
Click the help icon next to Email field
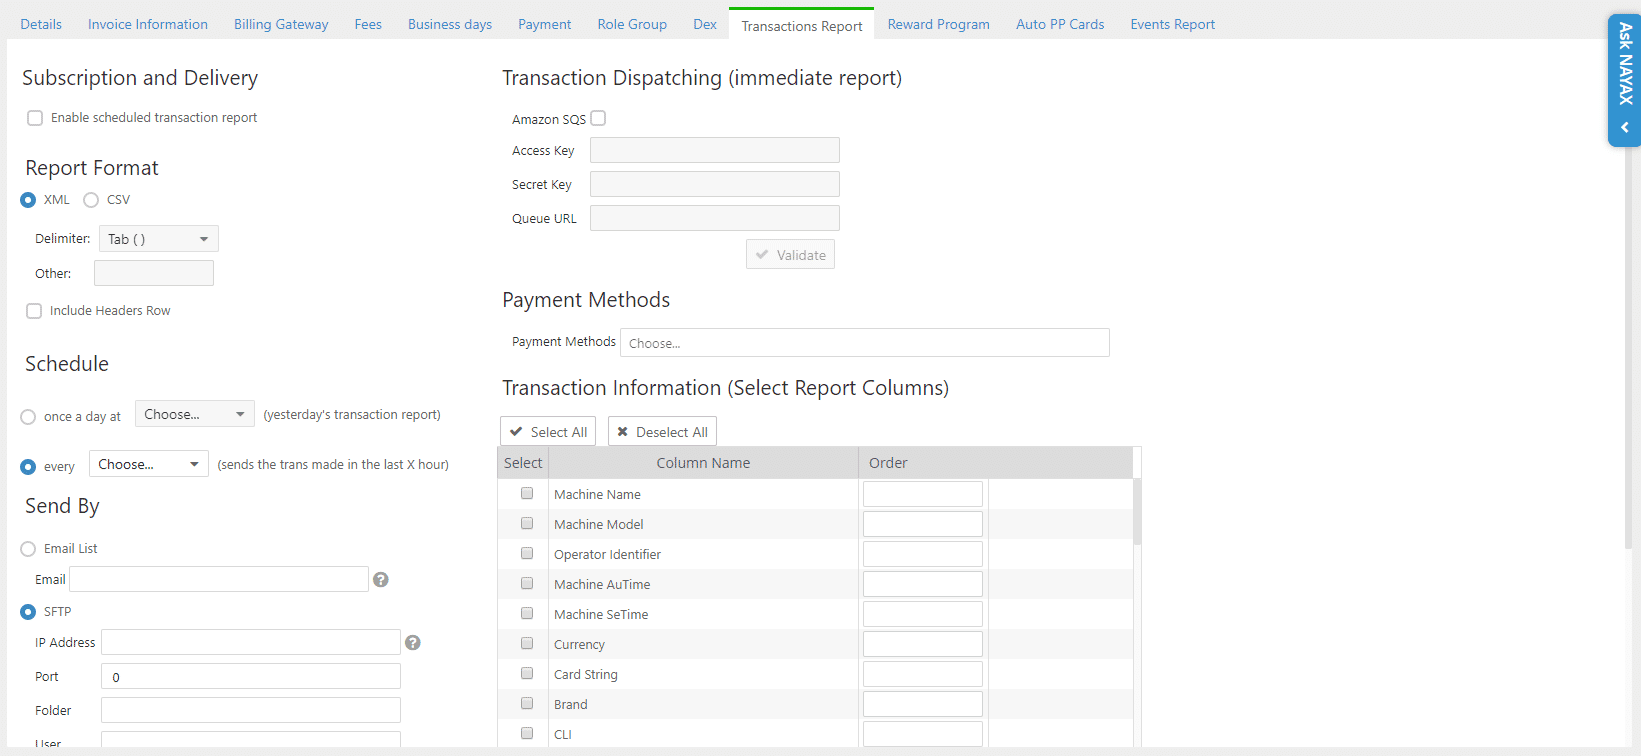[380, 580]
